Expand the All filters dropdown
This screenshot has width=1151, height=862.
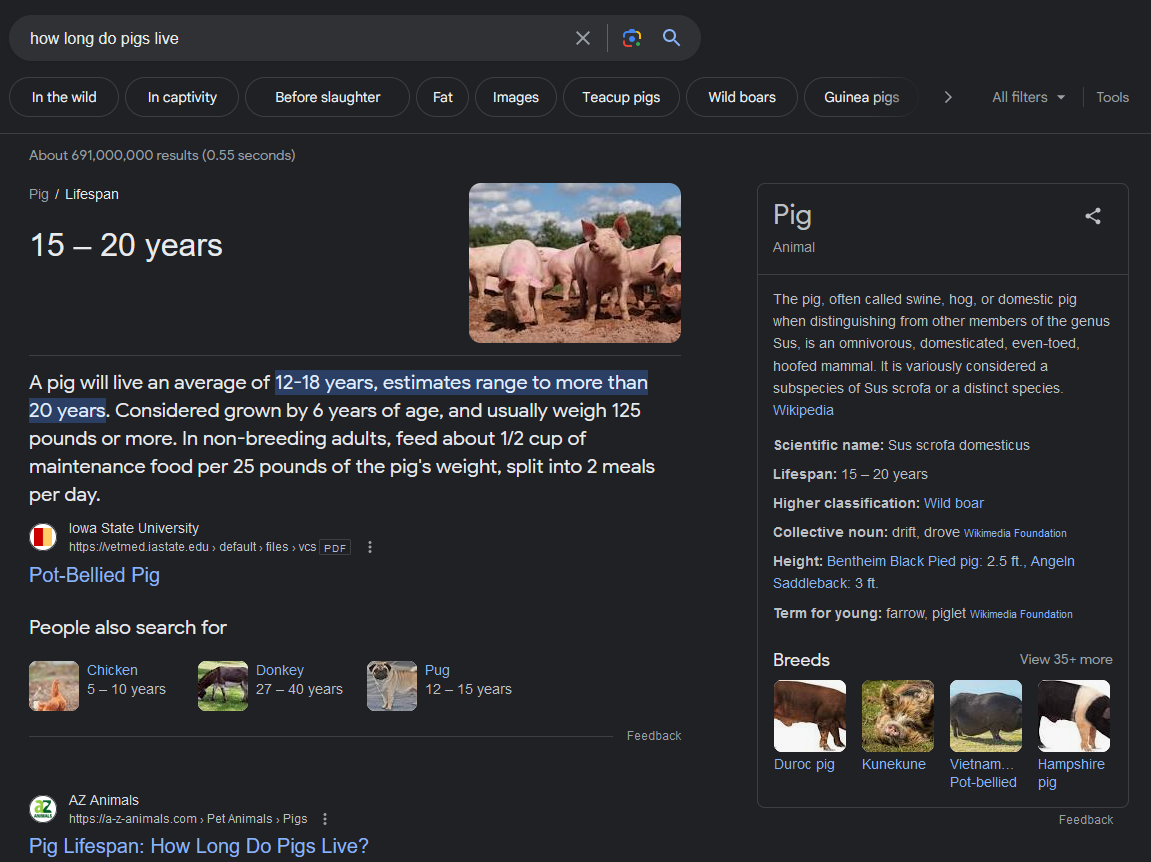[1028, 97]
